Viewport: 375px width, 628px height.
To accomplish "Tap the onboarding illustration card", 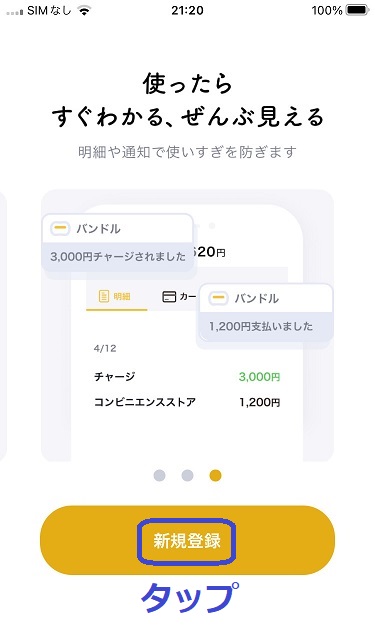I will 188,325.
